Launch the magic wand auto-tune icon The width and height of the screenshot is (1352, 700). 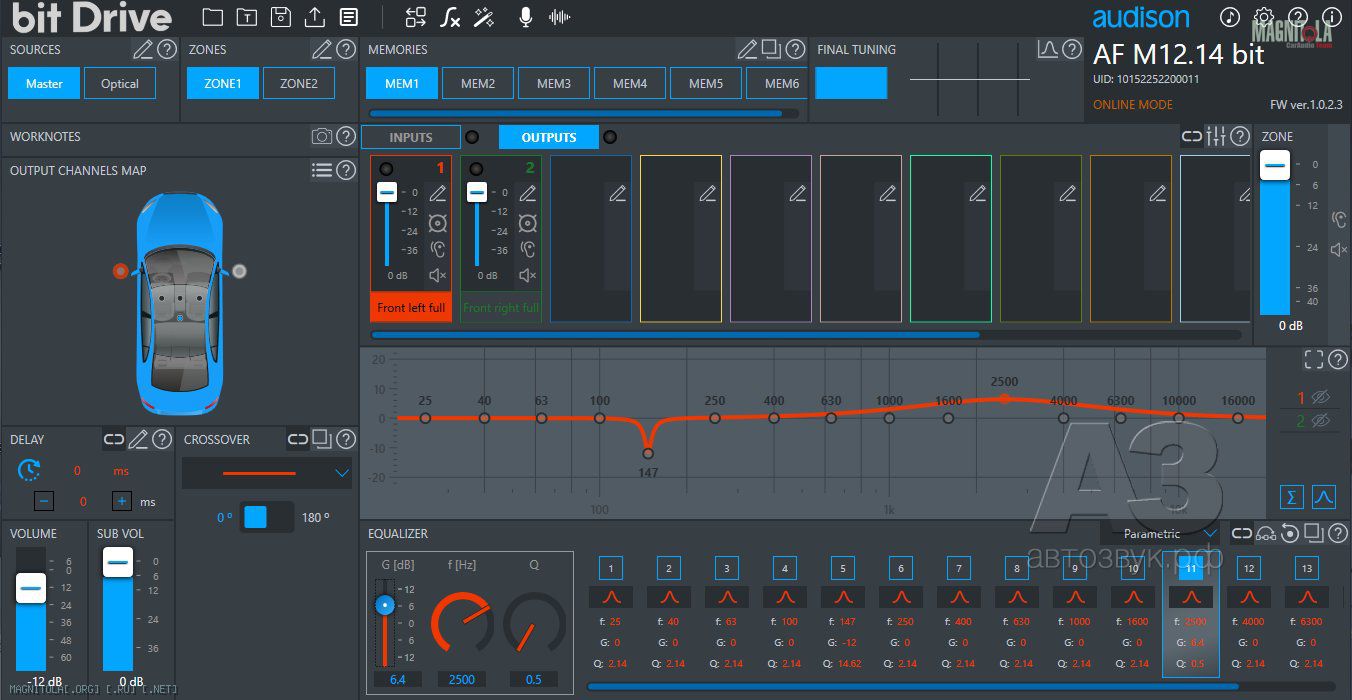point(485,17)
